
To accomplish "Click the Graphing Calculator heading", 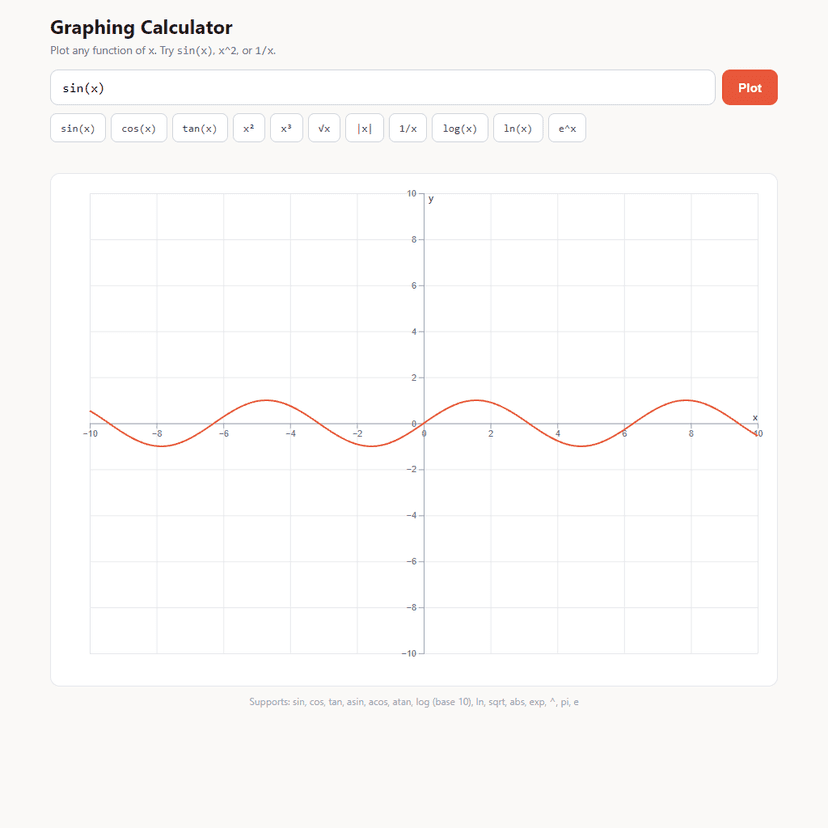I will pos(141,27).
